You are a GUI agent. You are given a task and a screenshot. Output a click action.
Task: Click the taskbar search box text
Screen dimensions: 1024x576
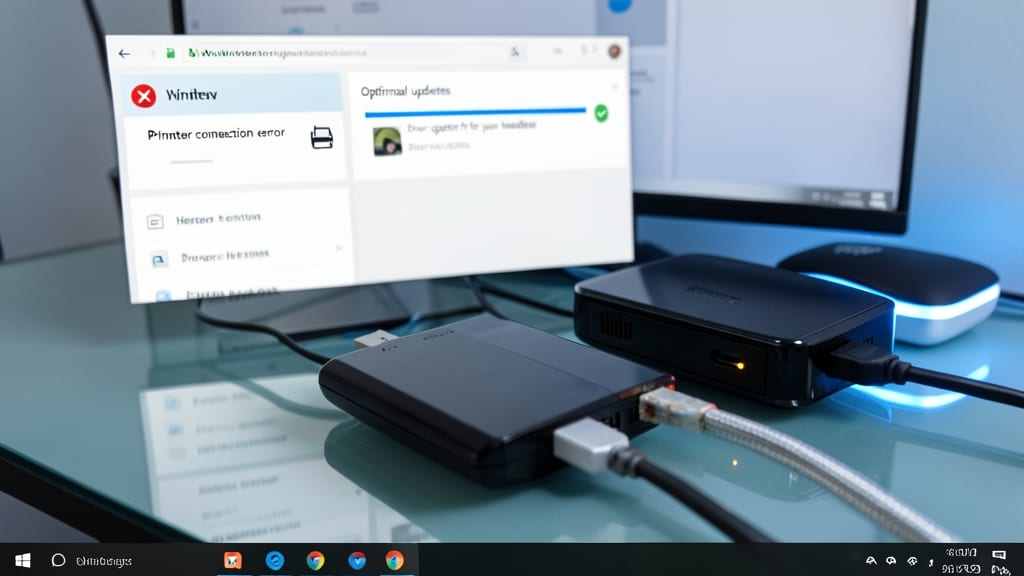(x=104, y=561)
